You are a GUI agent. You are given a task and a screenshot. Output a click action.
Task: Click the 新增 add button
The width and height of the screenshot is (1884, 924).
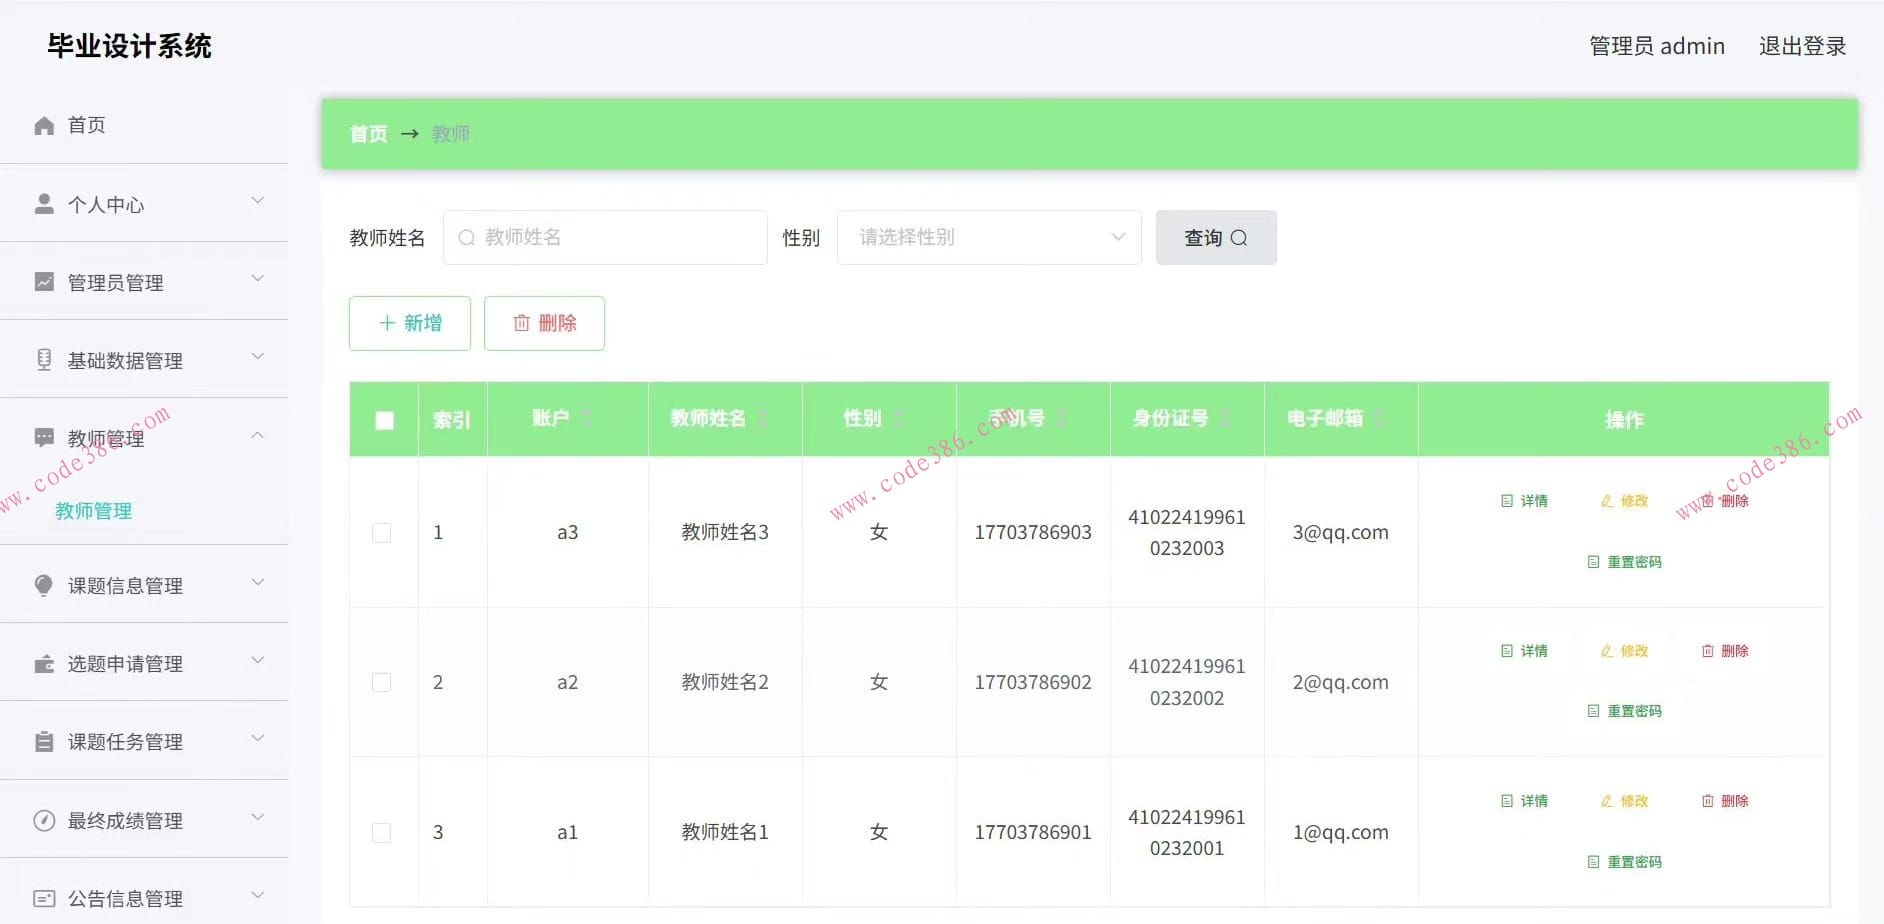410,323
